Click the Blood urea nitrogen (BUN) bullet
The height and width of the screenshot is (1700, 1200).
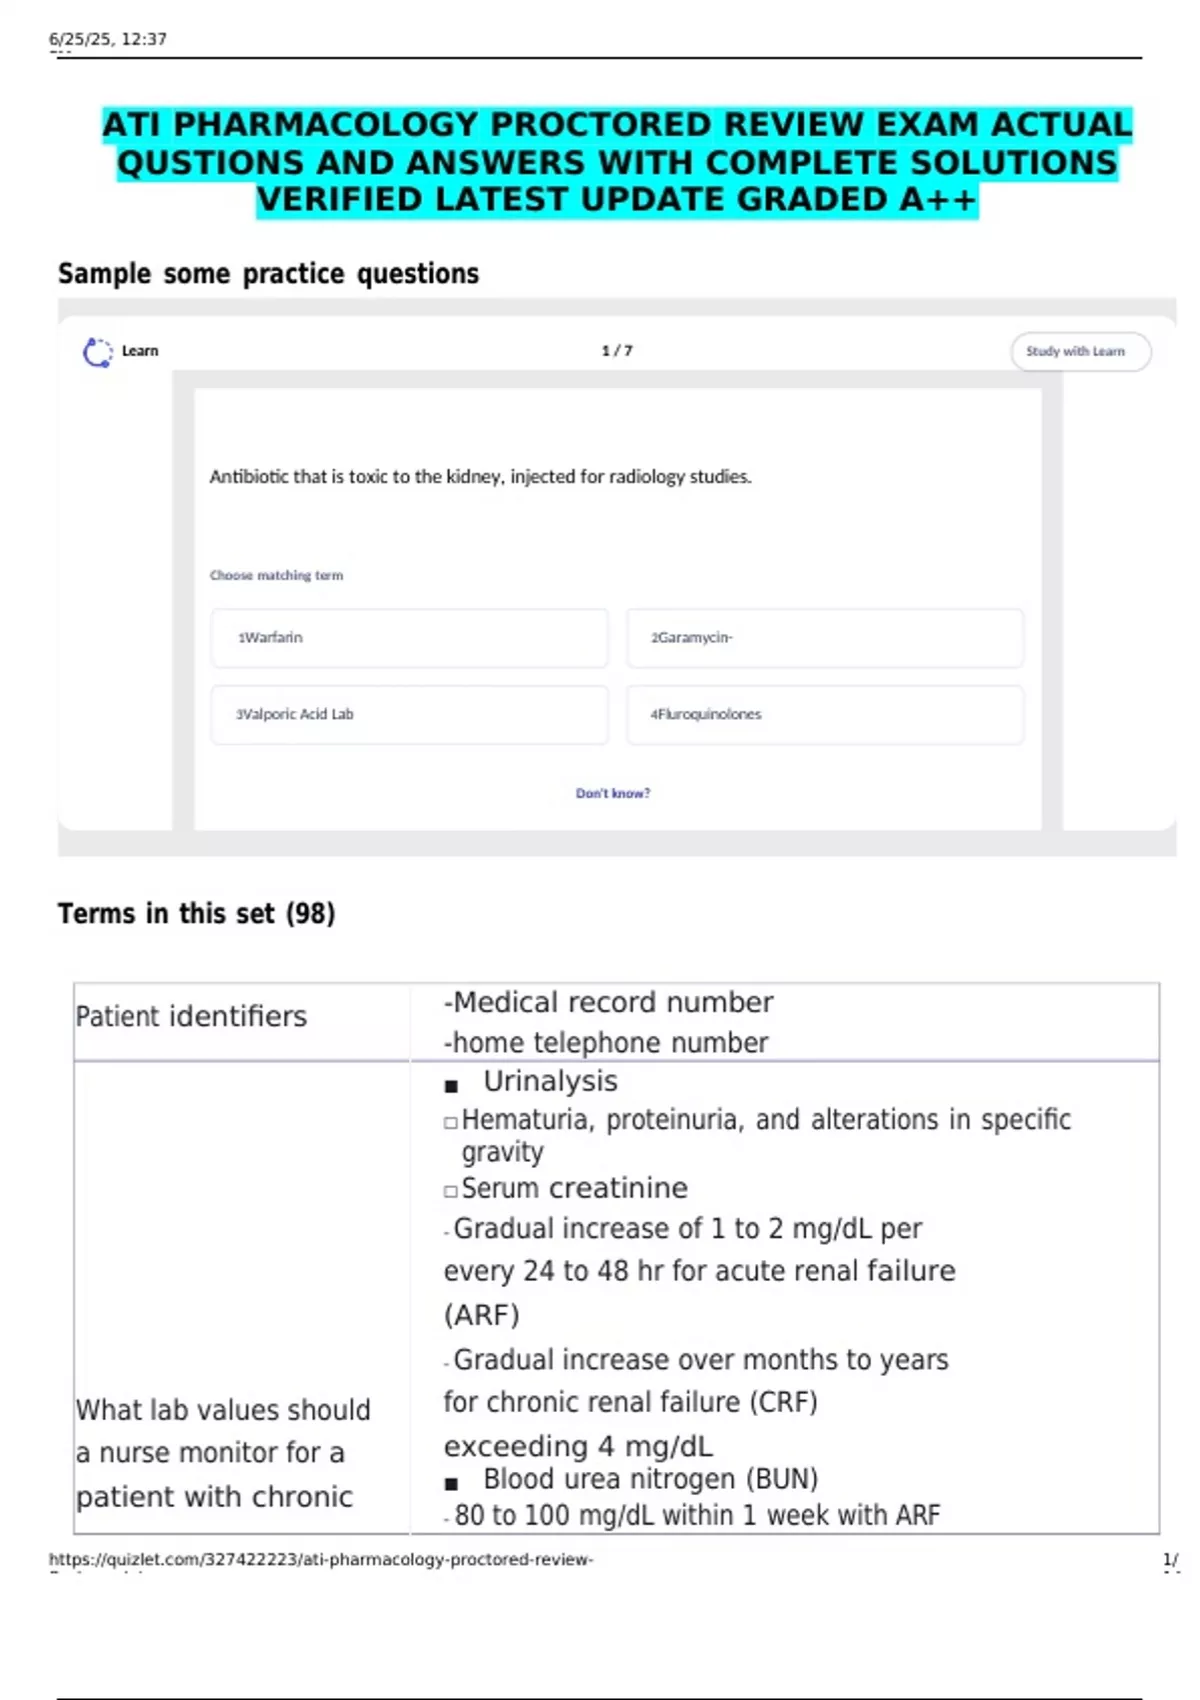point(632,1480)
